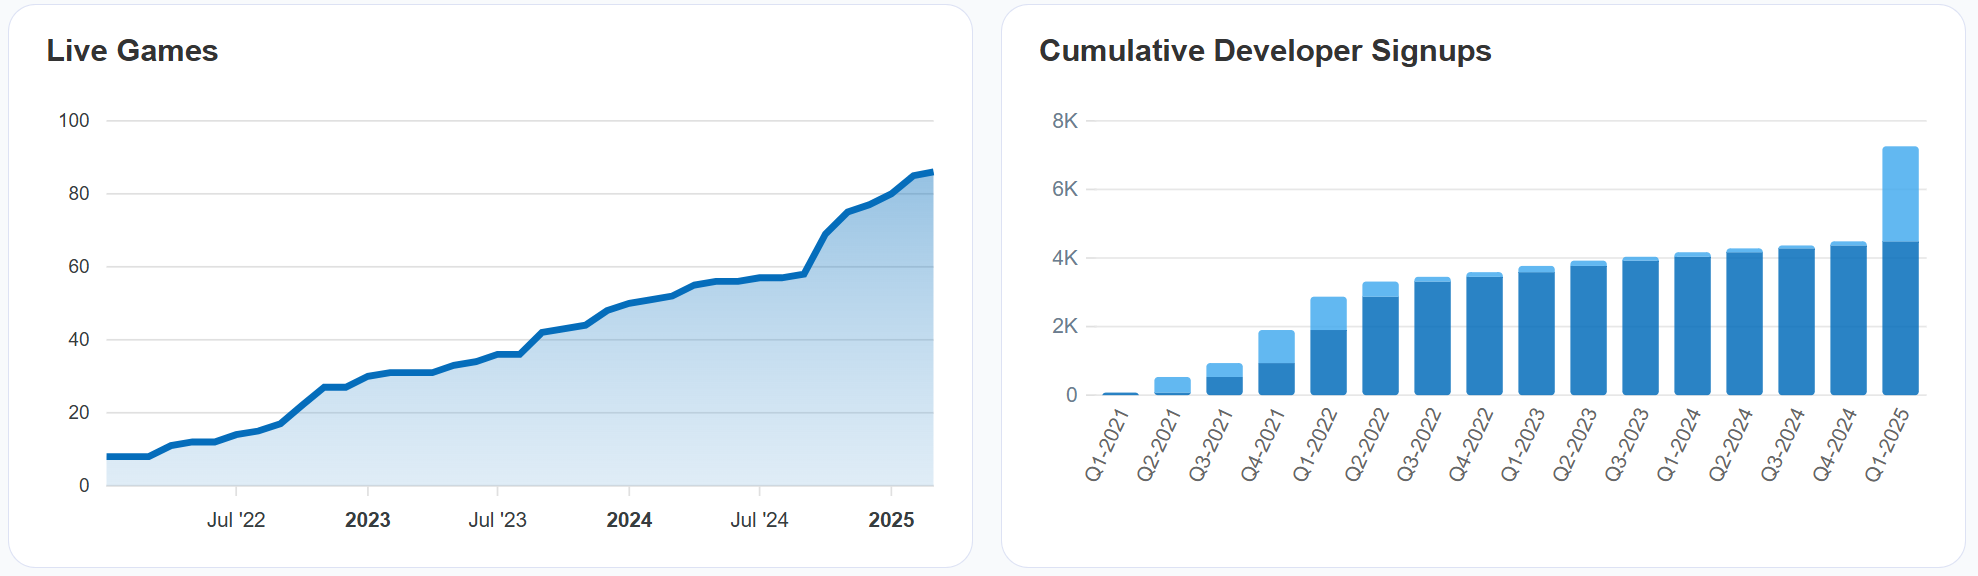Click the Q2-2021 axis label
Viewport: 1978px width, 576px height.
click(x=1159, y=444)
